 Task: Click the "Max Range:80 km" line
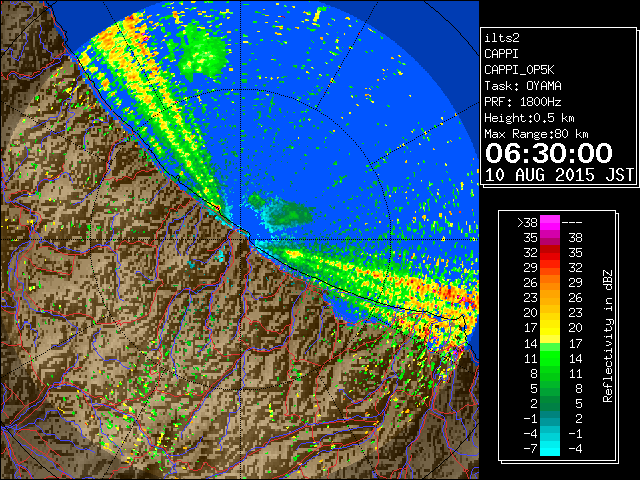pyautogui.click(x=536, y=134)
